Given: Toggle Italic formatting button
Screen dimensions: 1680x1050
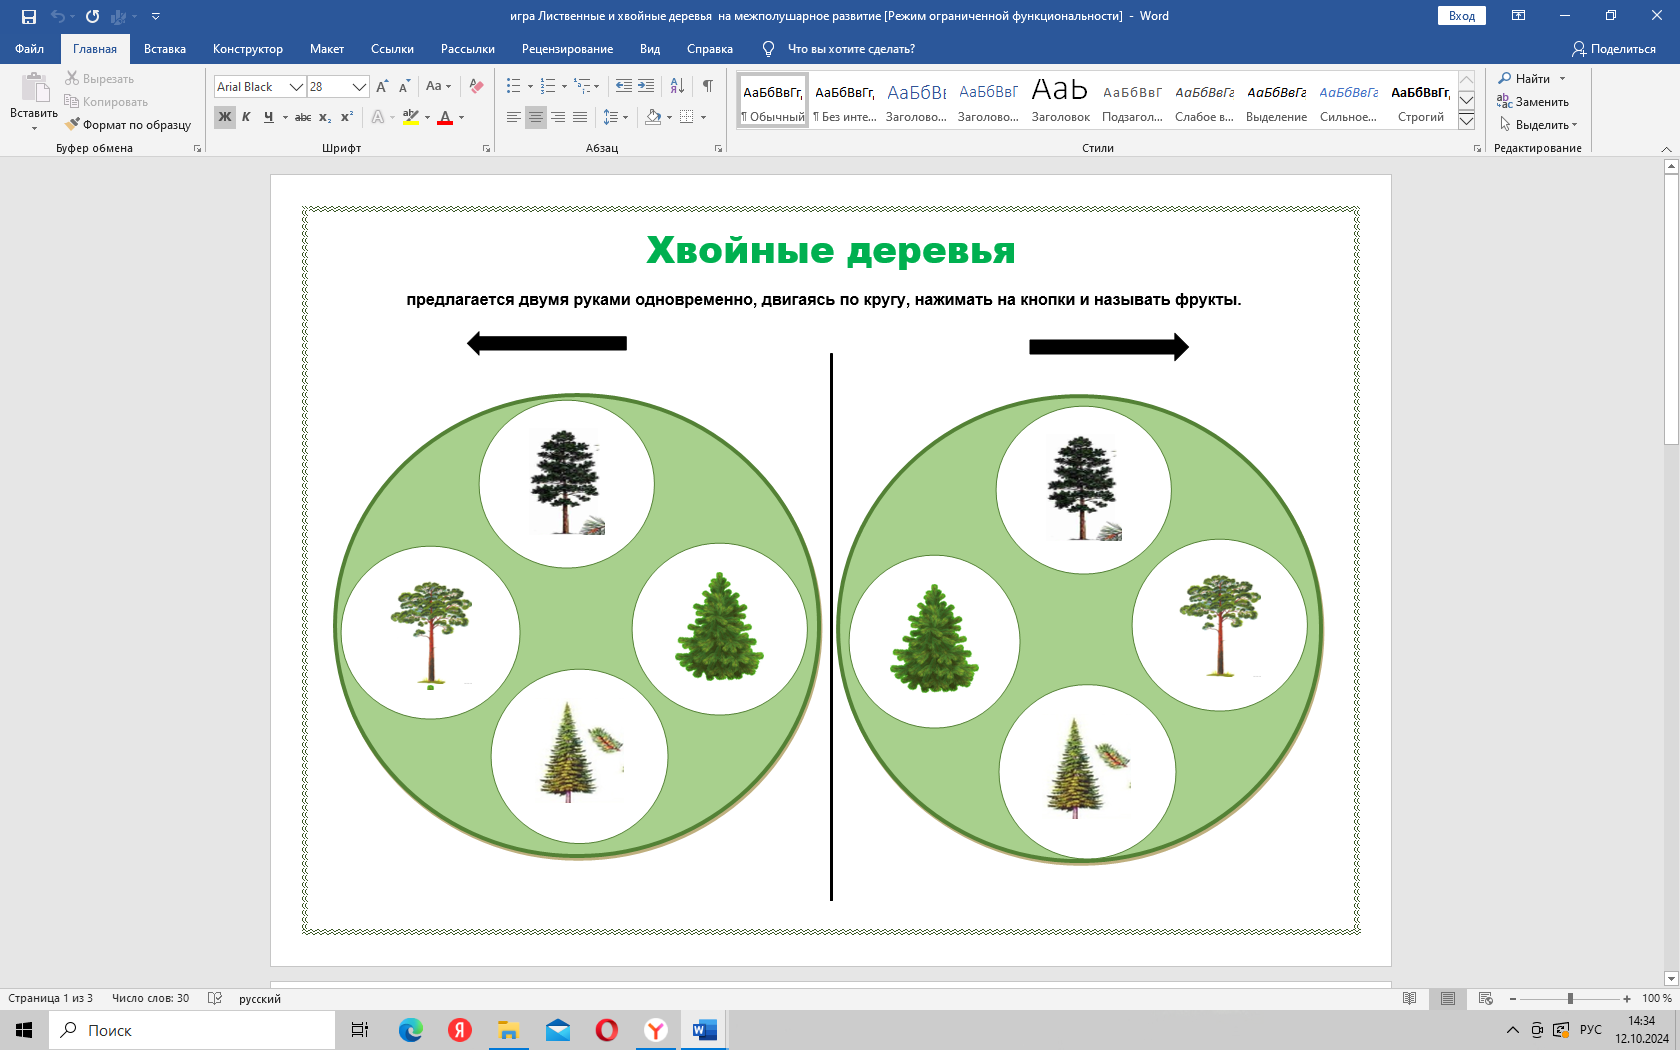Looking at the screenshot, I should point(246,117).
